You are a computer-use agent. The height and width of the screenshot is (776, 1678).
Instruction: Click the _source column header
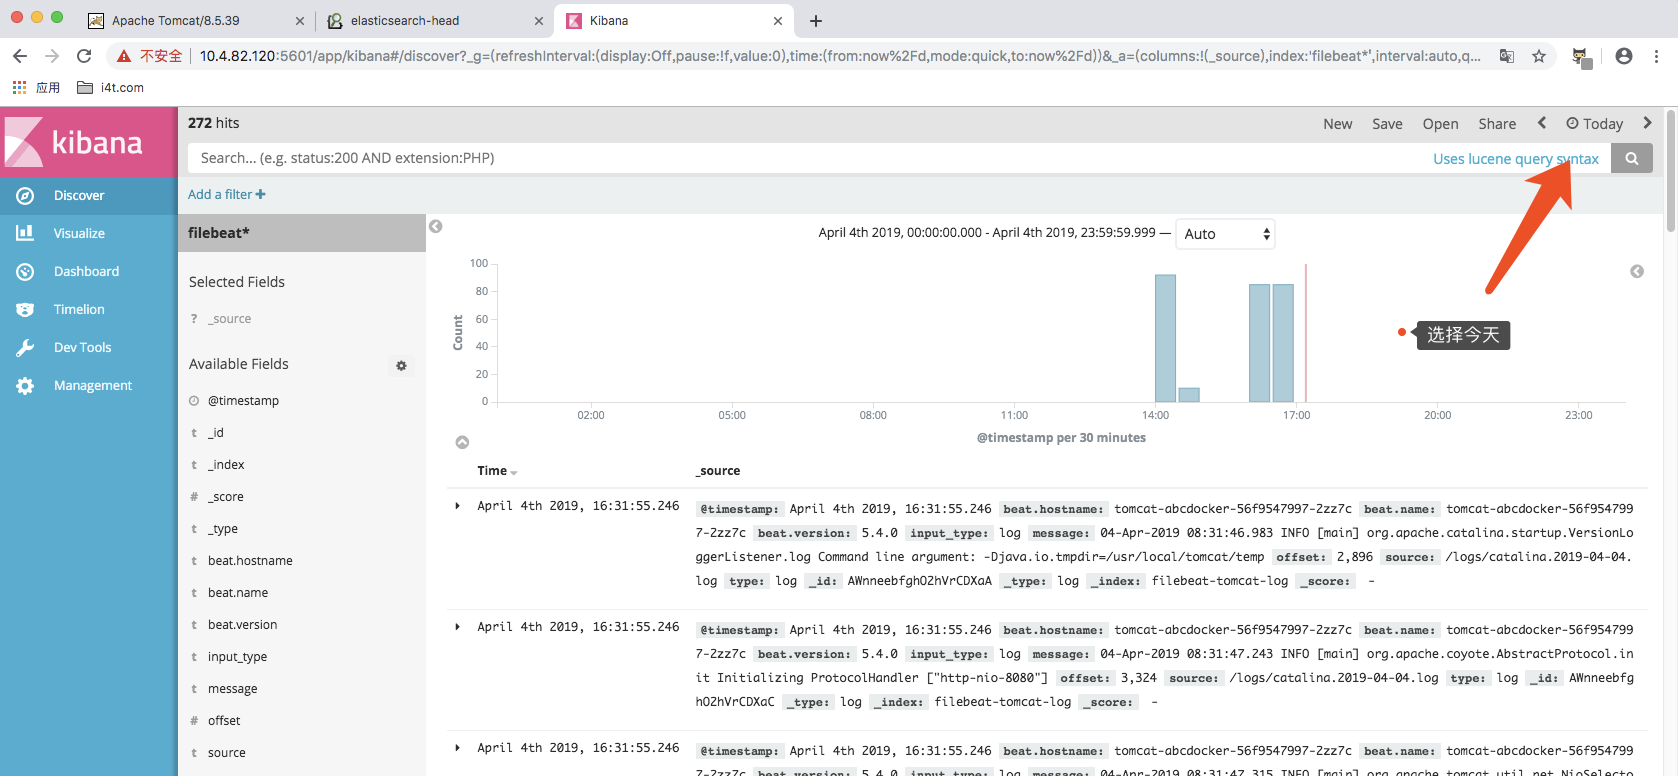pos(718,471)
